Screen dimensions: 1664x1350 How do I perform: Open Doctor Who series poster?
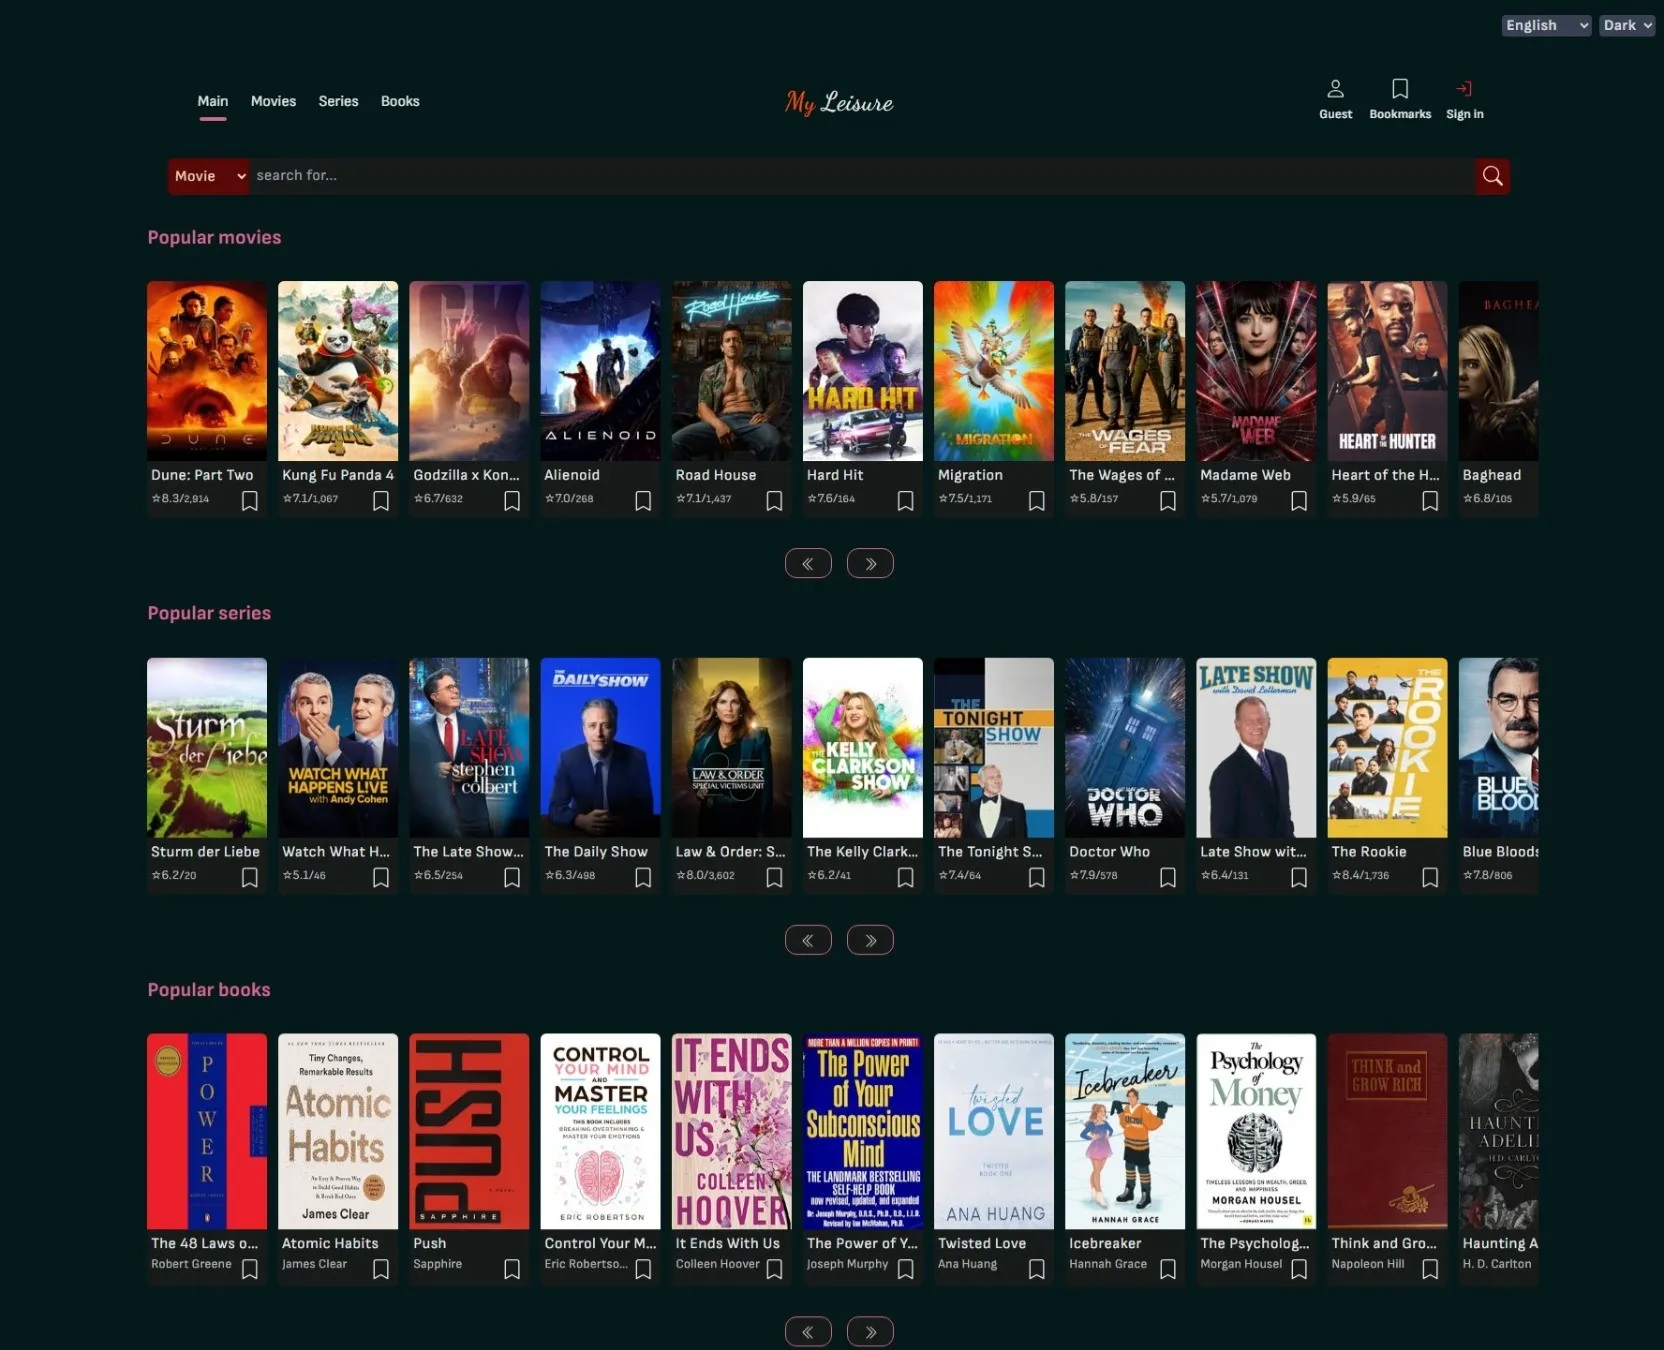click(1125, 747)
